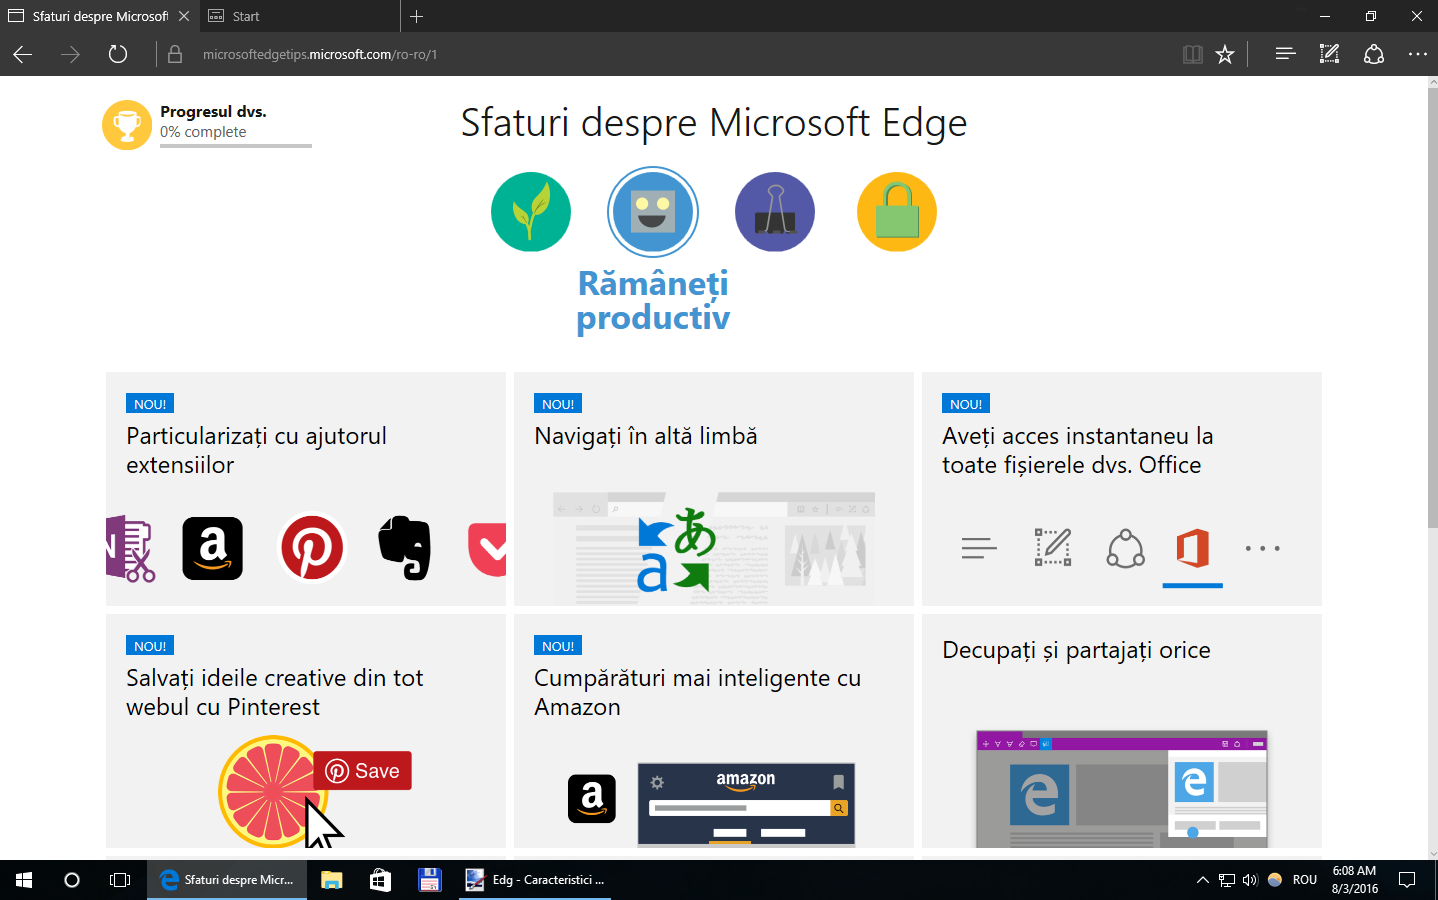Open 'Aveți acces instantaneu' Office tip

click(1122, 489)
